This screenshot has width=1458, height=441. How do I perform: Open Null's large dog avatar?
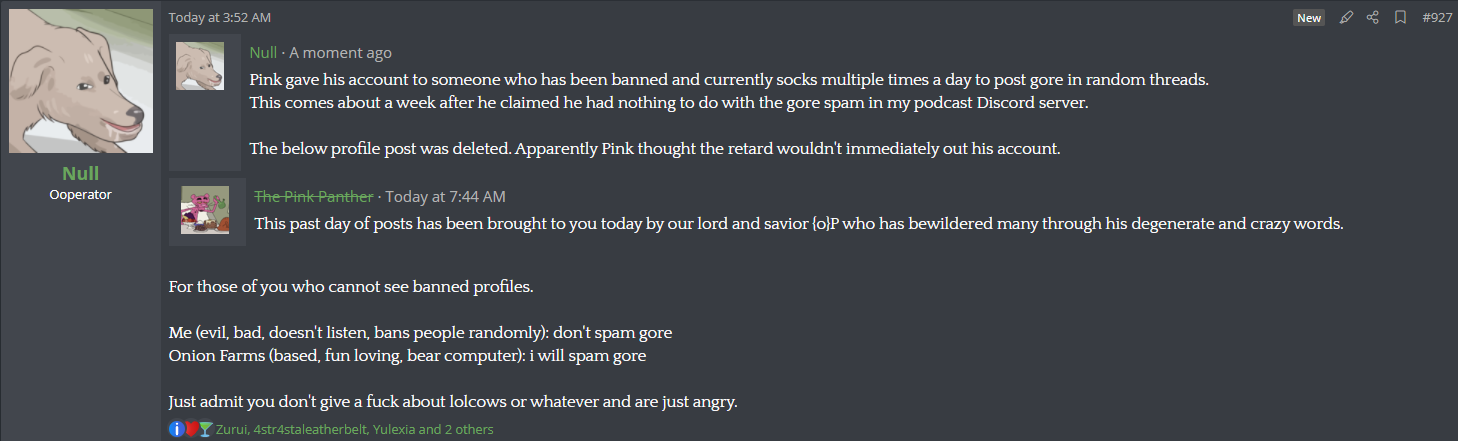(81, 81)
